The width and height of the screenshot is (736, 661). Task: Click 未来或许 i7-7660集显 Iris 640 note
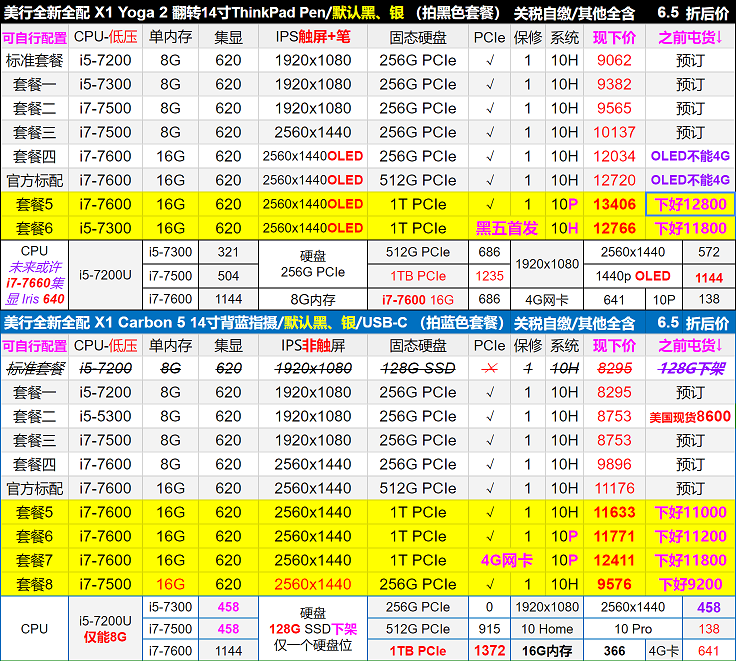[35, 283]
